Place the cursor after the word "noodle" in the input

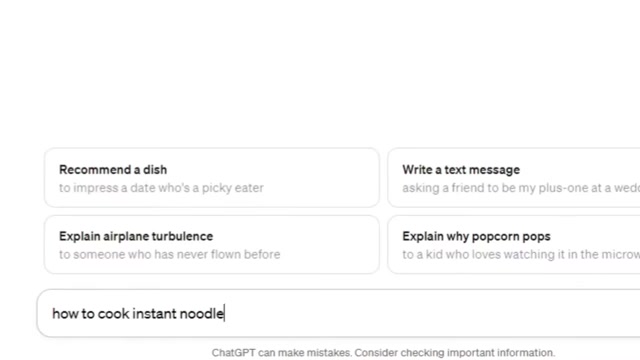click(x=224, y=313)
